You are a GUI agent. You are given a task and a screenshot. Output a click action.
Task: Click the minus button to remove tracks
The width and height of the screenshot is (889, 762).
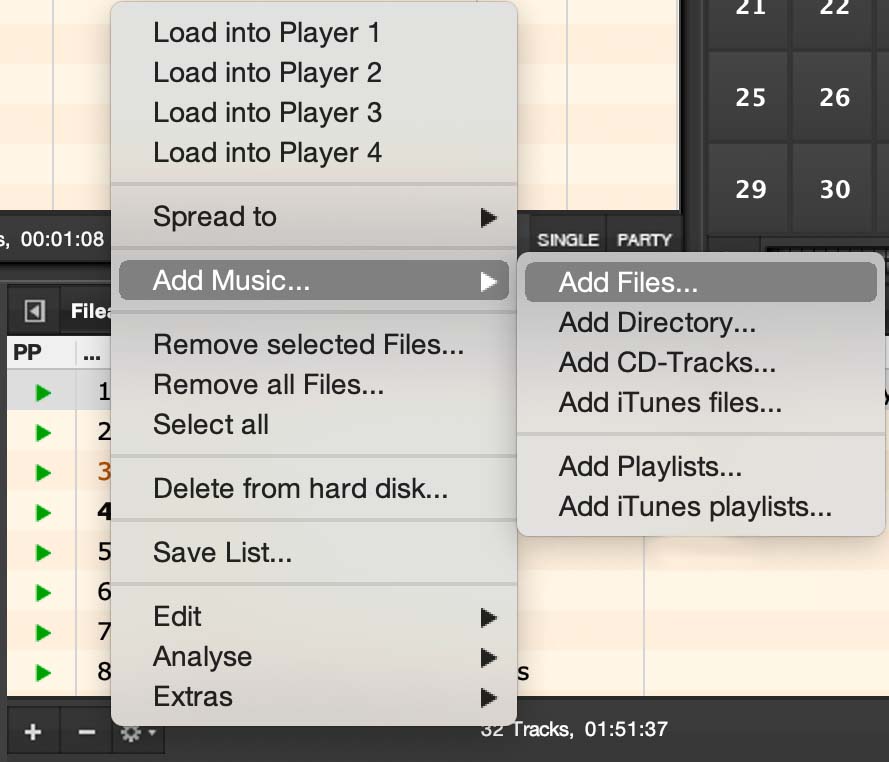point(86,732)
